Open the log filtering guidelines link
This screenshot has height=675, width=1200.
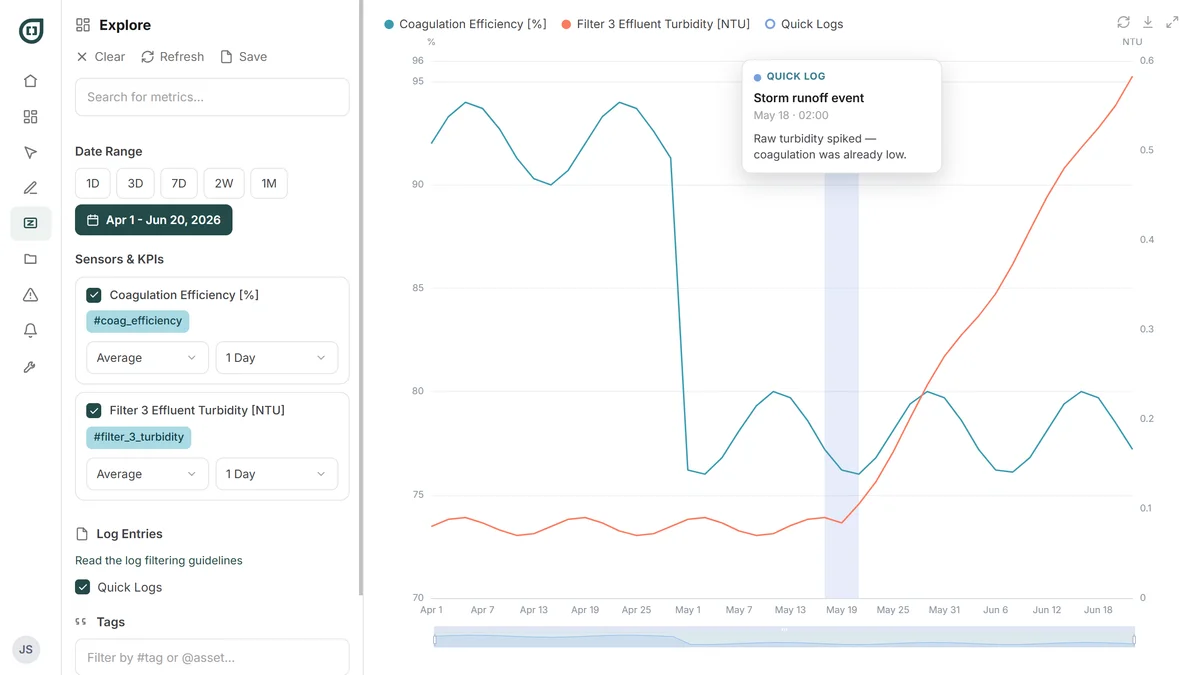click(x=159, y=561)
